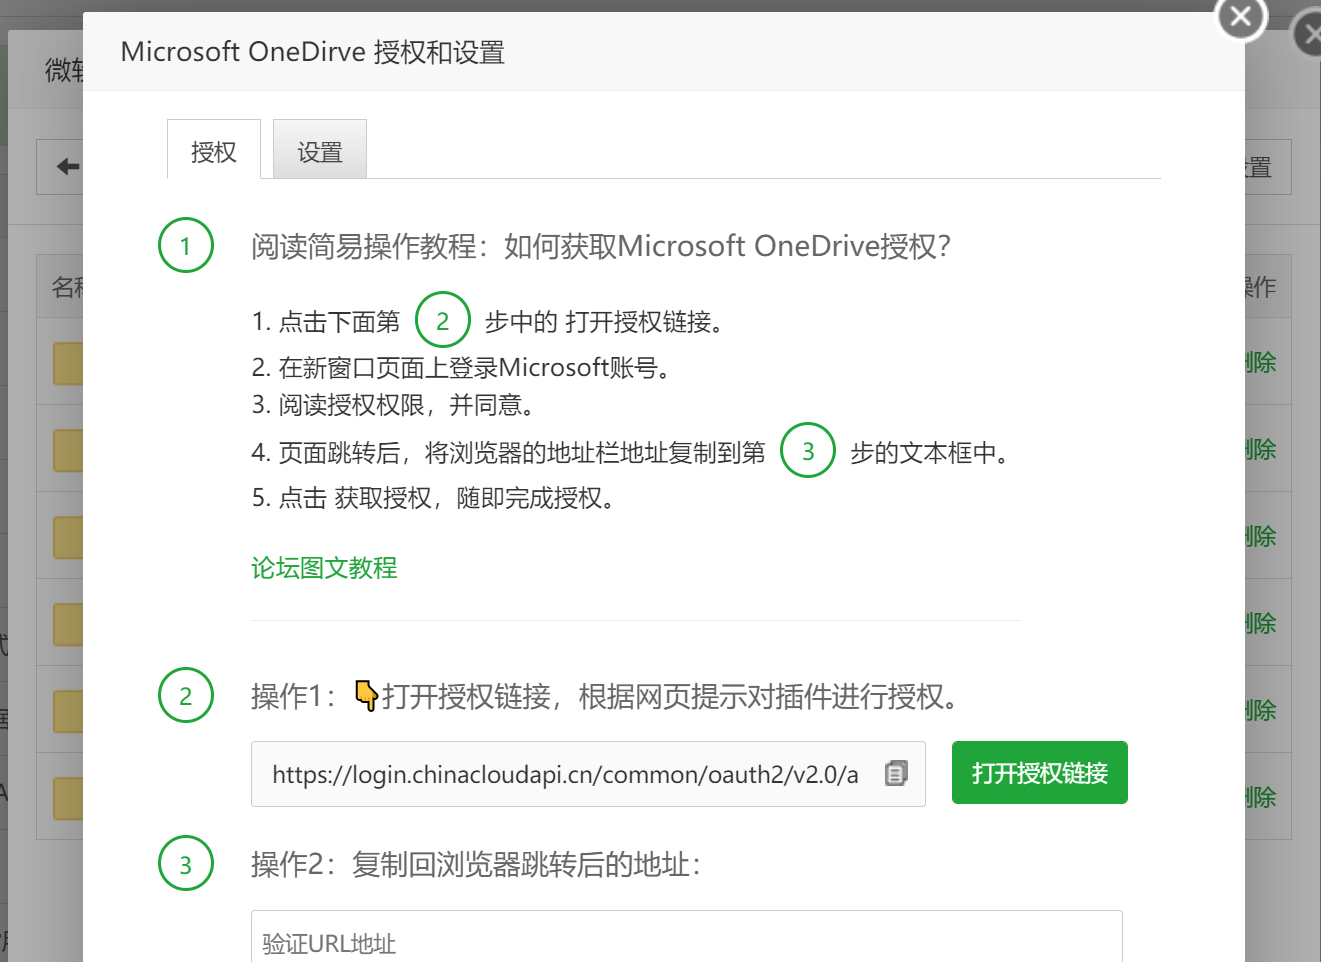Open the 论坛图文教程 link
Image resolution: width=1321 pixels, height=962 pixels.
[x=324, y=568]
